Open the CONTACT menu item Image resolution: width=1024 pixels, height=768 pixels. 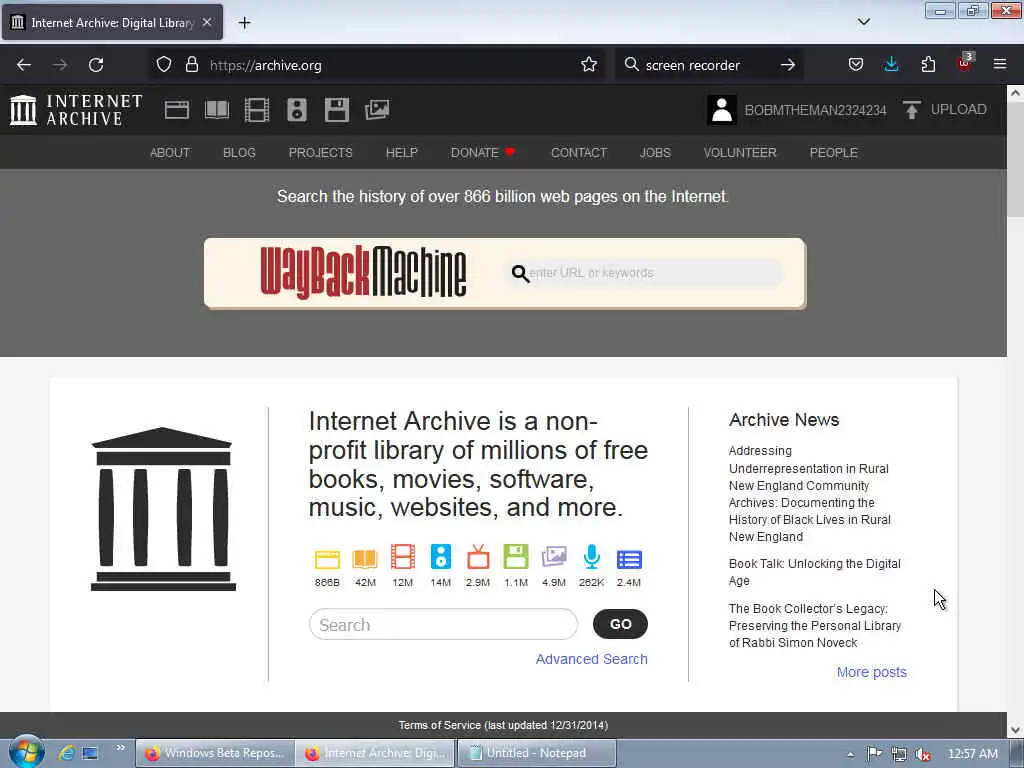pyautogui.click(x=579, y=153)
